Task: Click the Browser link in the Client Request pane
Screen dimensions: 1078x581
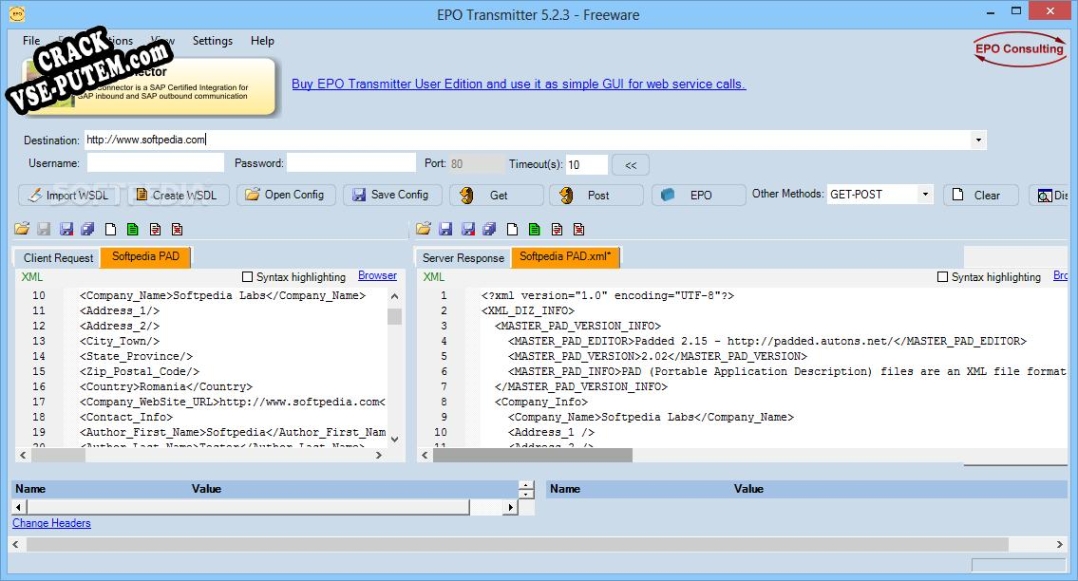Action: [377, 276]
